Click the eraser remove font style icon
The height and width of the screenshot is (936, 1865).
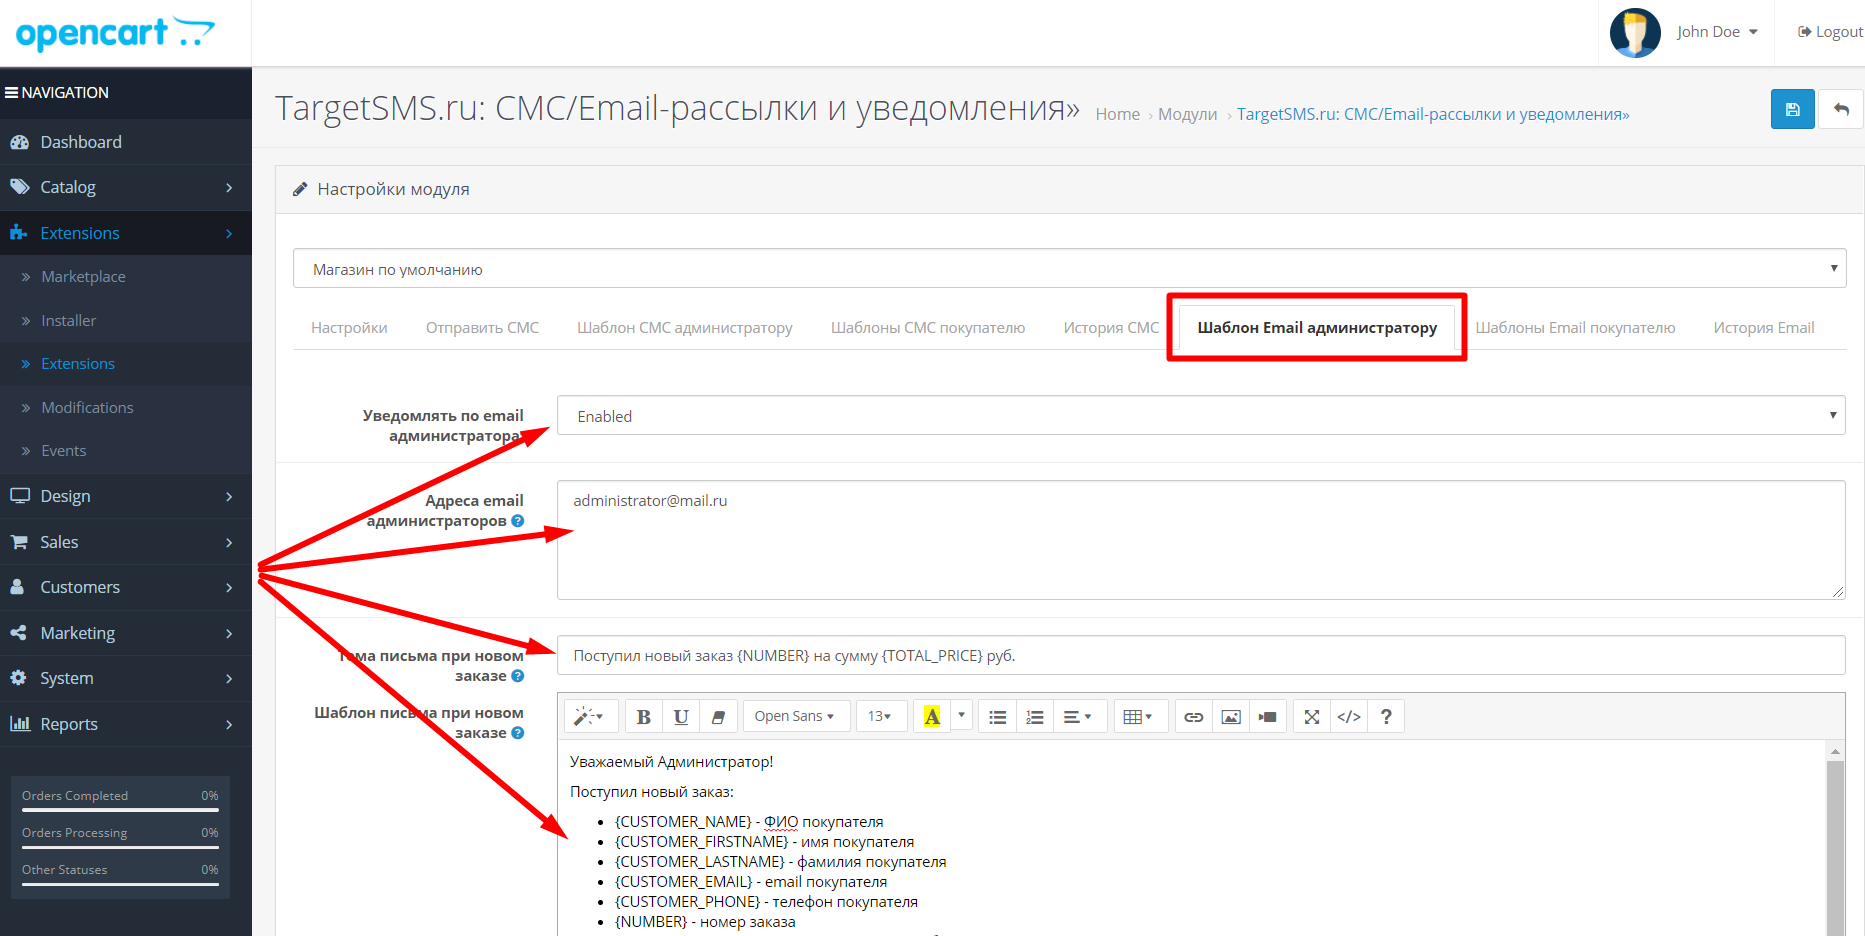click(718, 716)
